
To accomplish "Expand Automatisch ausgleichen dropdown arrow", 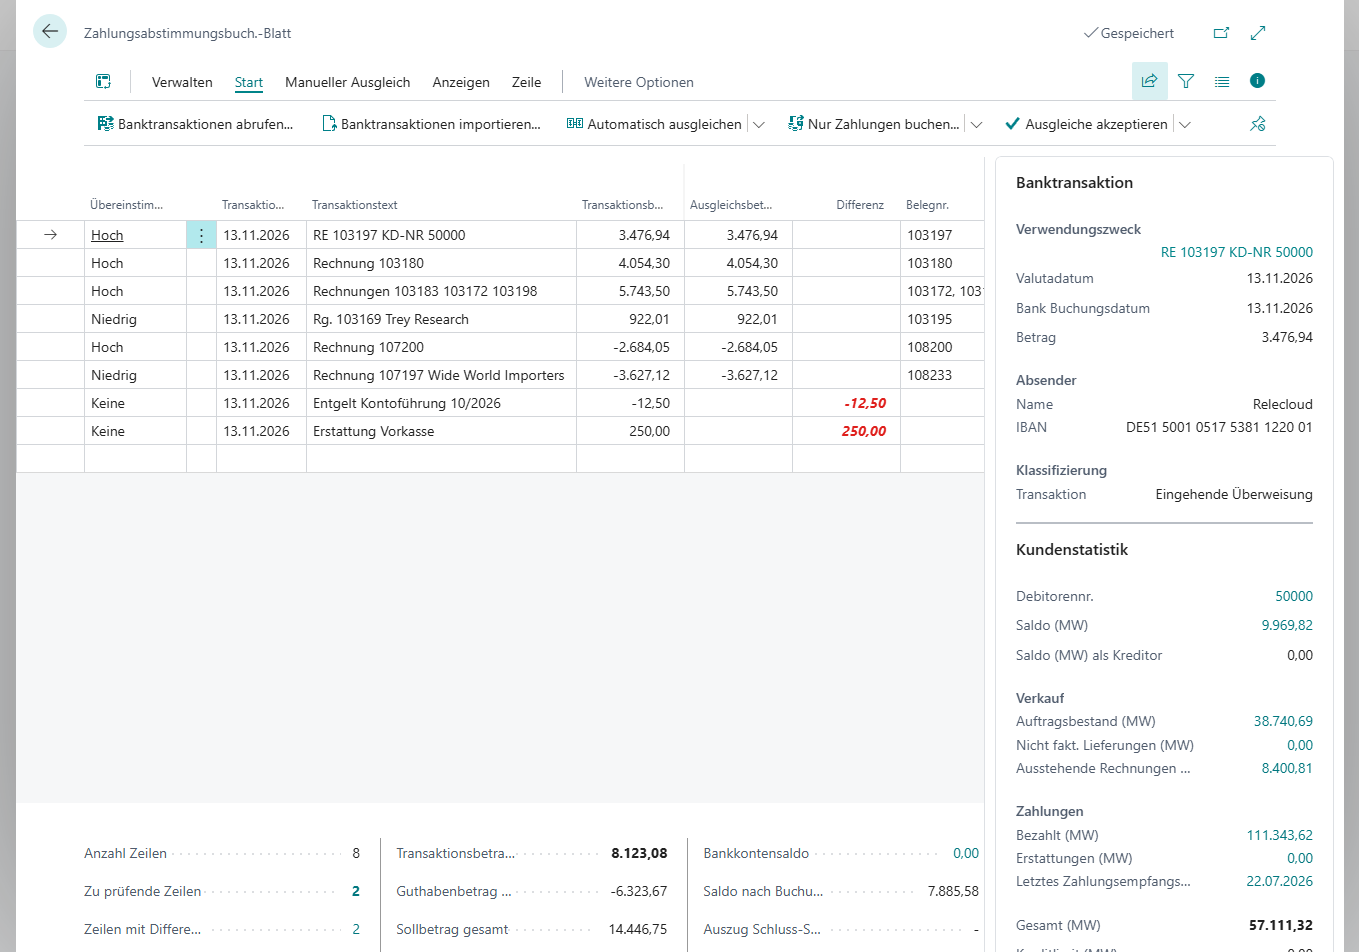I will 759,125.
